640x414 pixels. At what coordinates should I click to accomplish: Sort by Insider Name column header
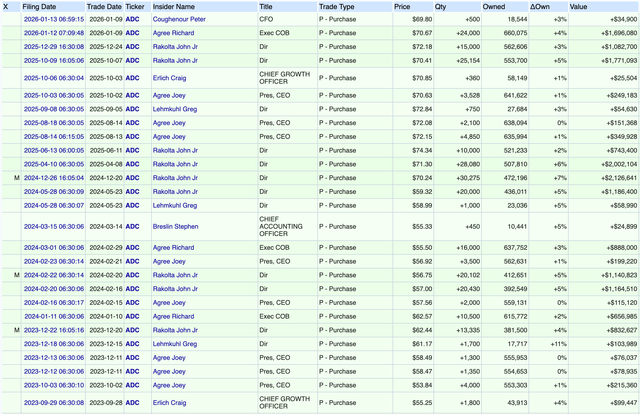173,7
